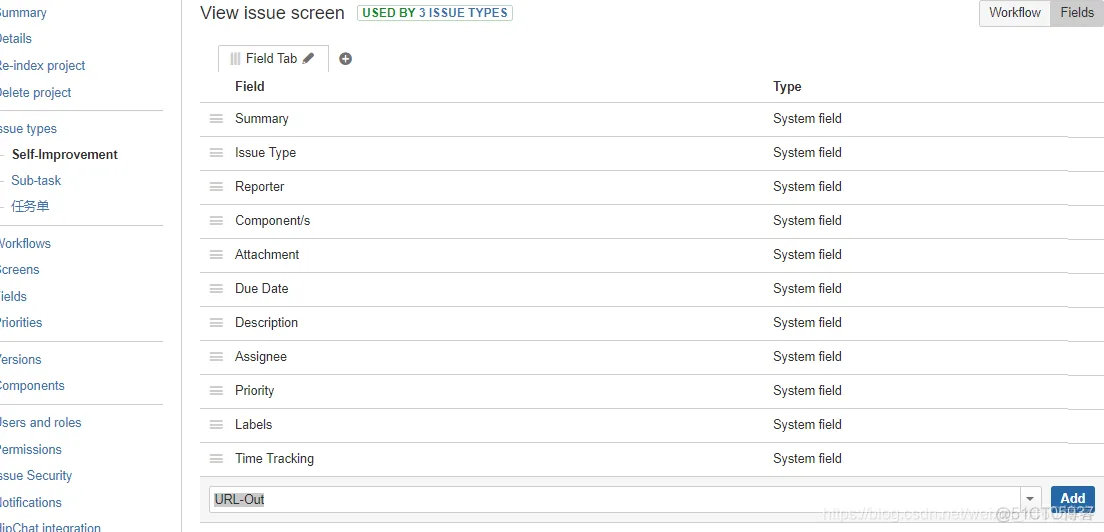Open Workflows in the sidebar

25,243
